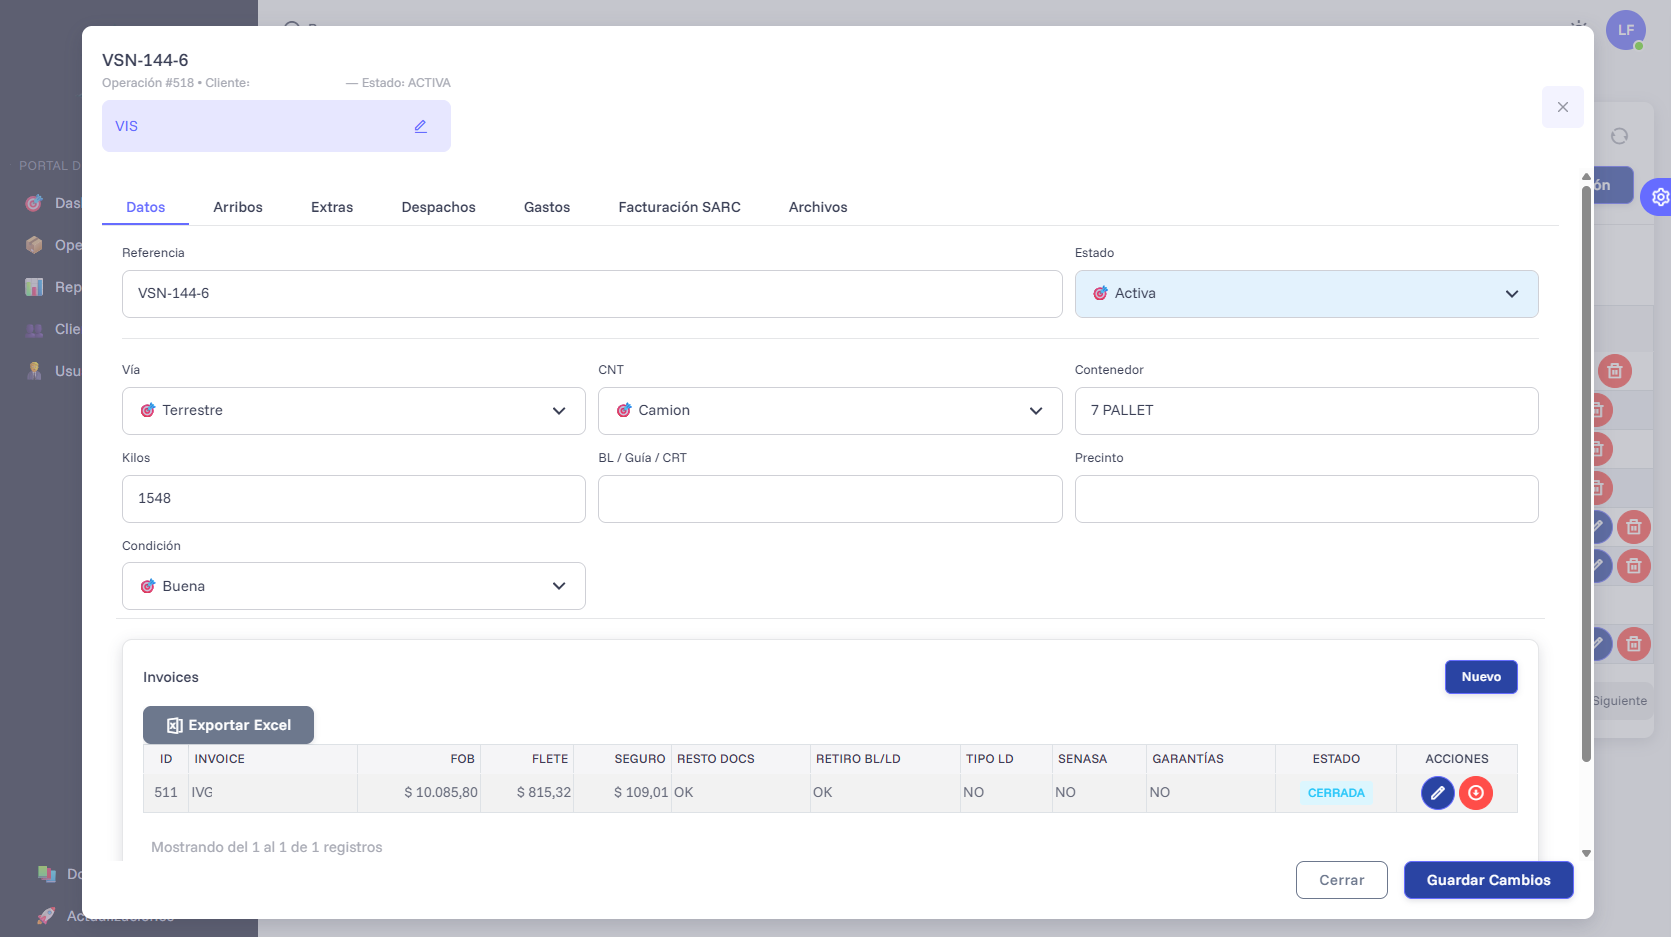Viewport: 1671px width, 937px height.
Task: Focus the Referencia field with VSN-144-6
Action: [592, 294]
